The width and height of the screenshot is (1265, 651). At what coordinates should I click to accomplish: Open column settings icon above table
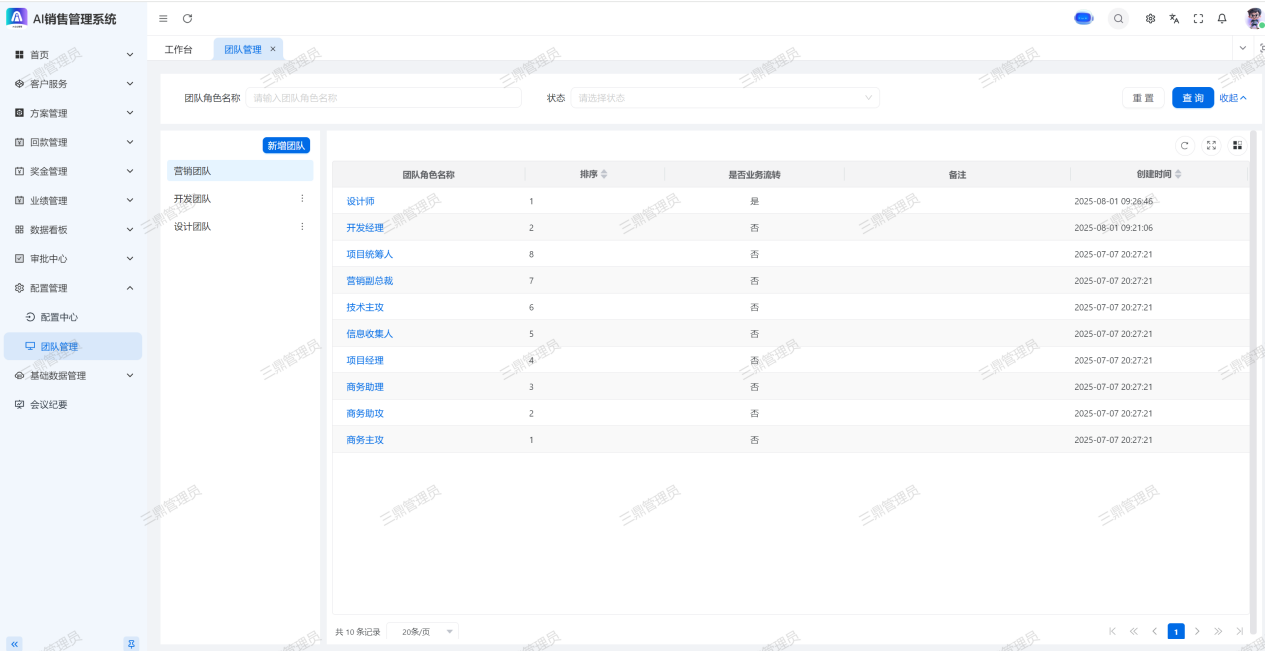tap(1237, 146)
